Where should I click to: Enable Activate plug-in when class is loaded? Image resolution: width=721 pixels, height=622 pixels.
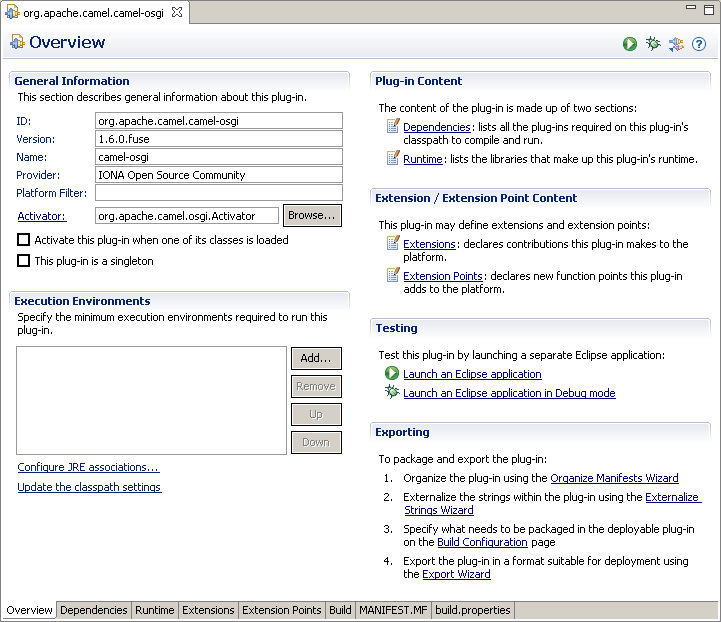pyautogui.click(x=24, y=240)
